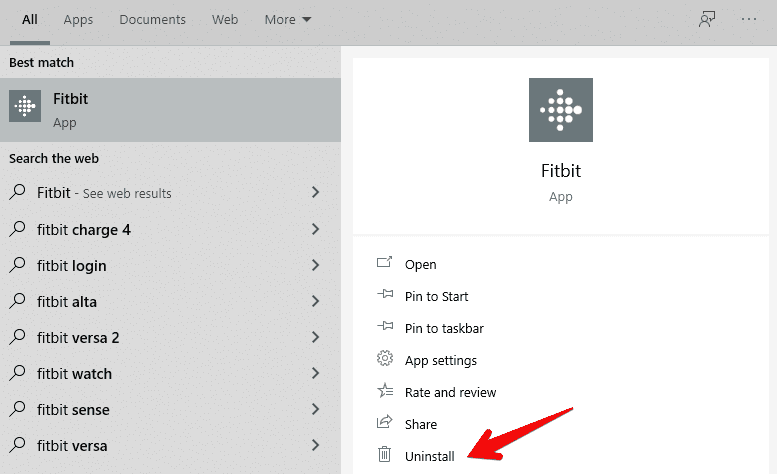Open the feedback person icon
This screenshot has height=474, width=777.
tap(707, 20)
